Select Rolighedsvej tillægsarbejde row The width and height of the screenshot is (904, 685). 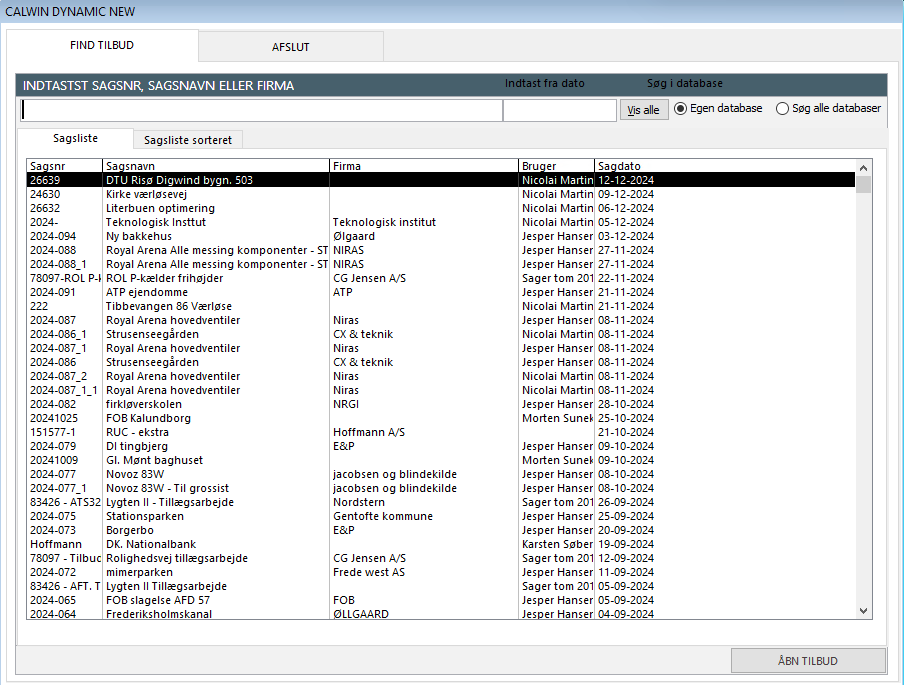point(441,558)
